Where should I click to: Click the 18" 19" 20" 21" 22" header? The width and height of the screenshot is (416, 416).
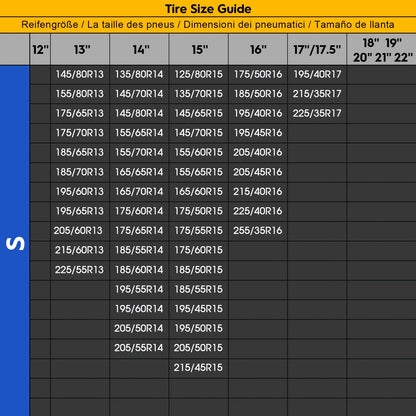[x=382, y=49]
